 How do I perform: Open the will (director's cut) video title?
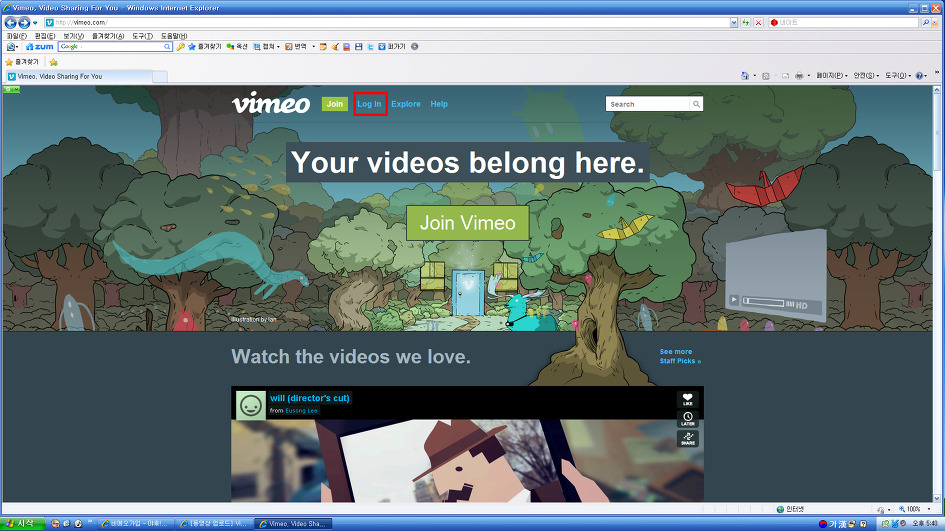[x=310, y=398]
